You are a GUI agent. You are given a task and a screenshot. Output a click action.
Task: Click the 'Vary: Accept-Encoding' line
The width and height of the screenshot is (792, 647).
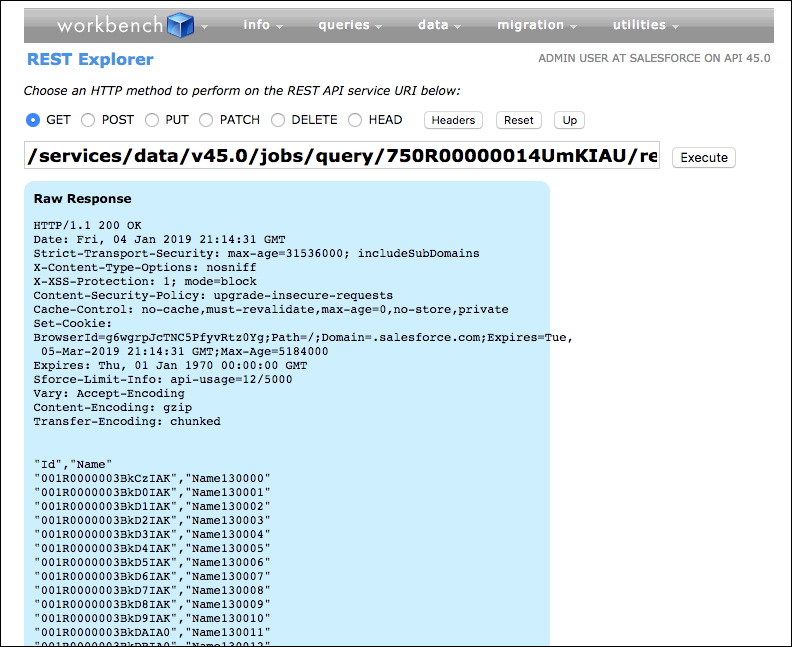(x=109, y=393)
